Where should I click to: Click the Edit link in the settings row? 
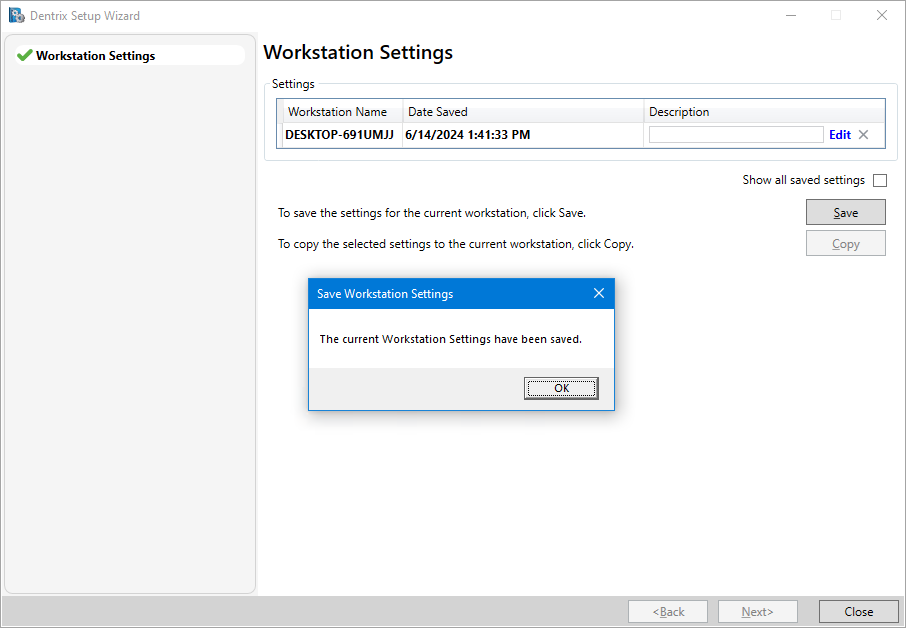coord(840,135)
